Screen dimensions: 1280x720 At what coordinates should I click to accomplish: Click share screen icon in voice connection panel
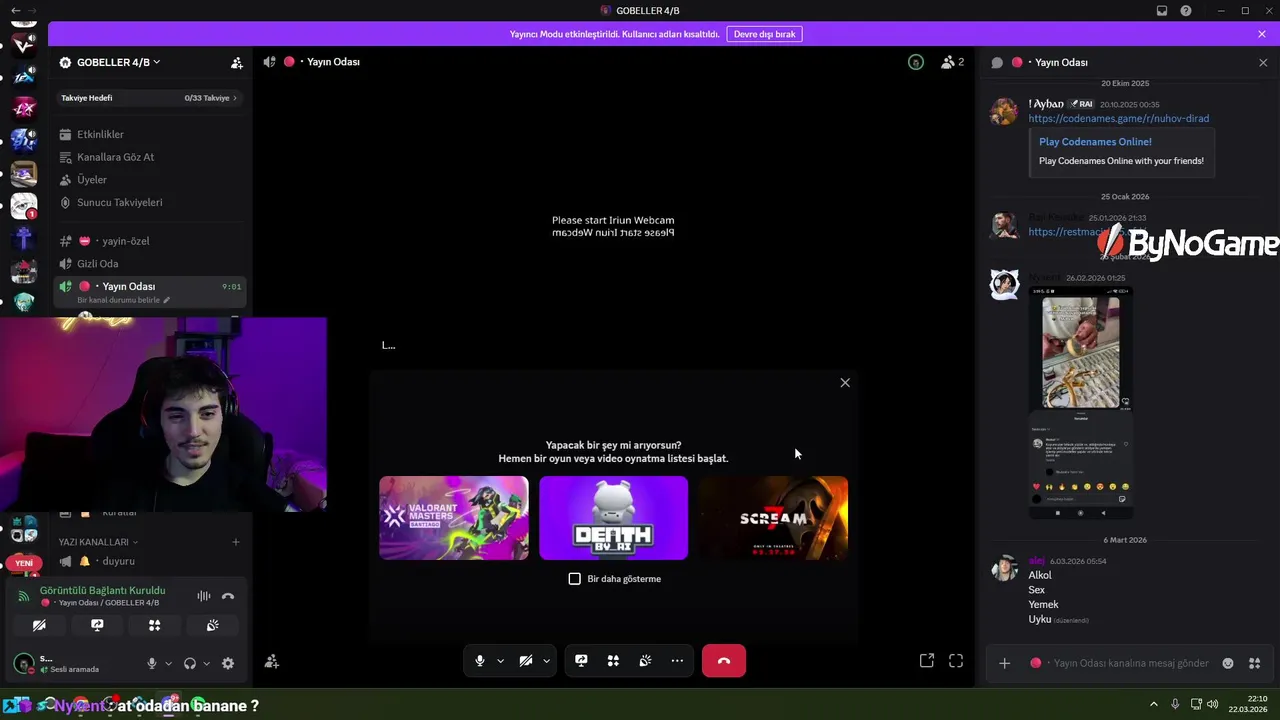tap(97, 625)
